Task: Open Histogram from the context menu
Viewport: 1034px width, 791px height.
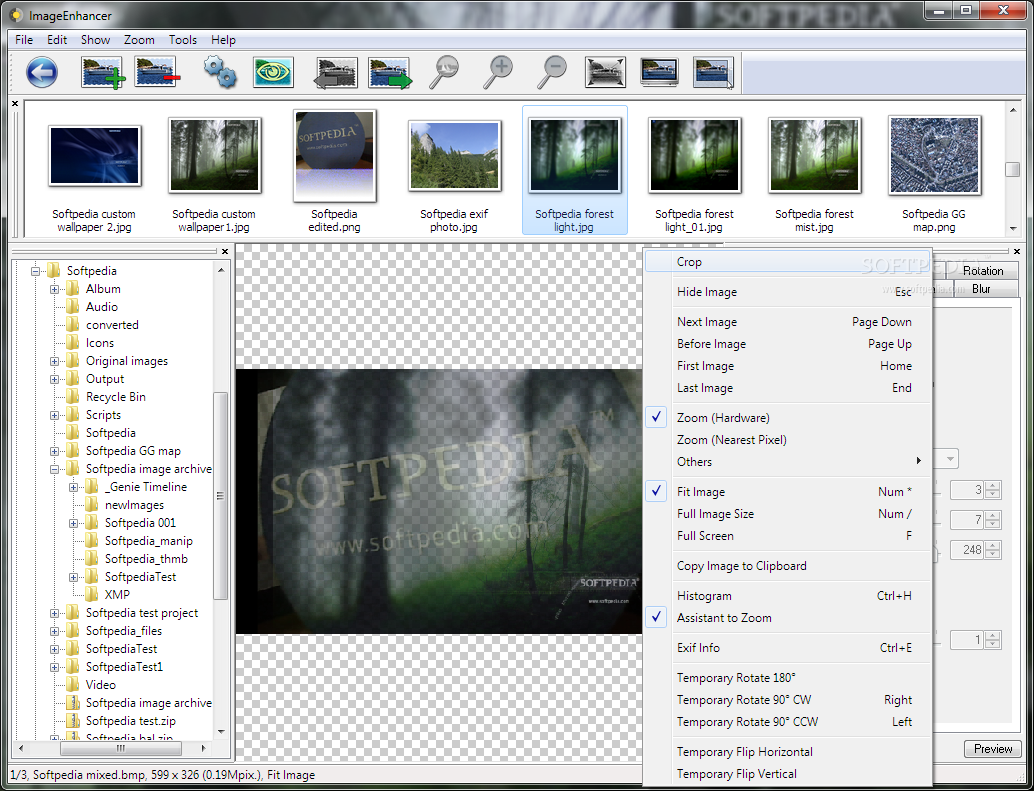Action: tap(787, 596)
